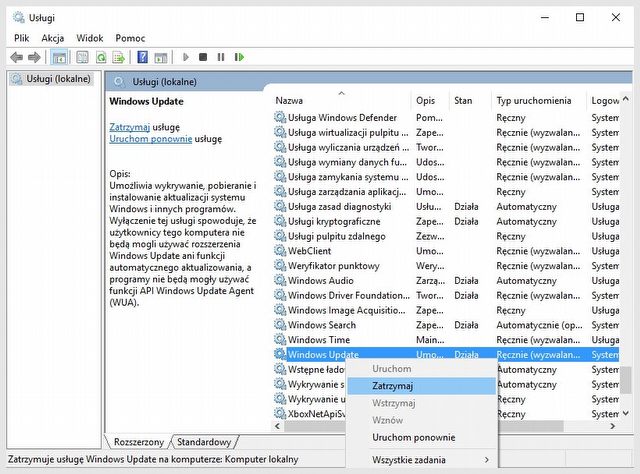
Task: Open Wszystkie zadania submenu arrow
Action: pos(487,460)
